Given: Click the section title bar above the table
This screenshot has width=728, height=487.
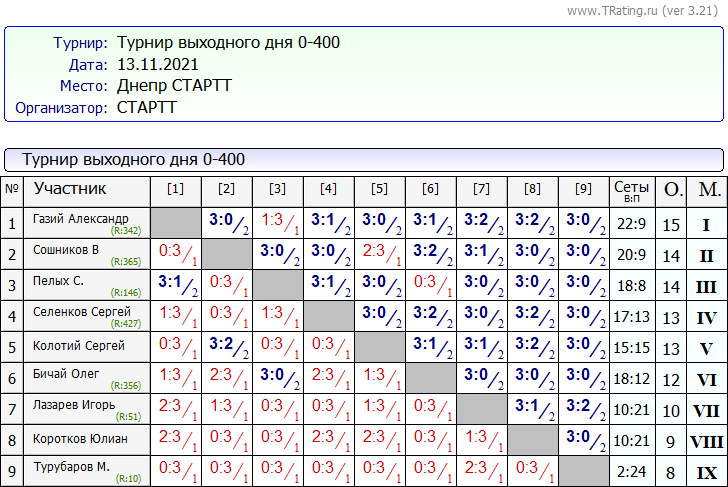Looking at the screenshot, I should tap(363, 159).
